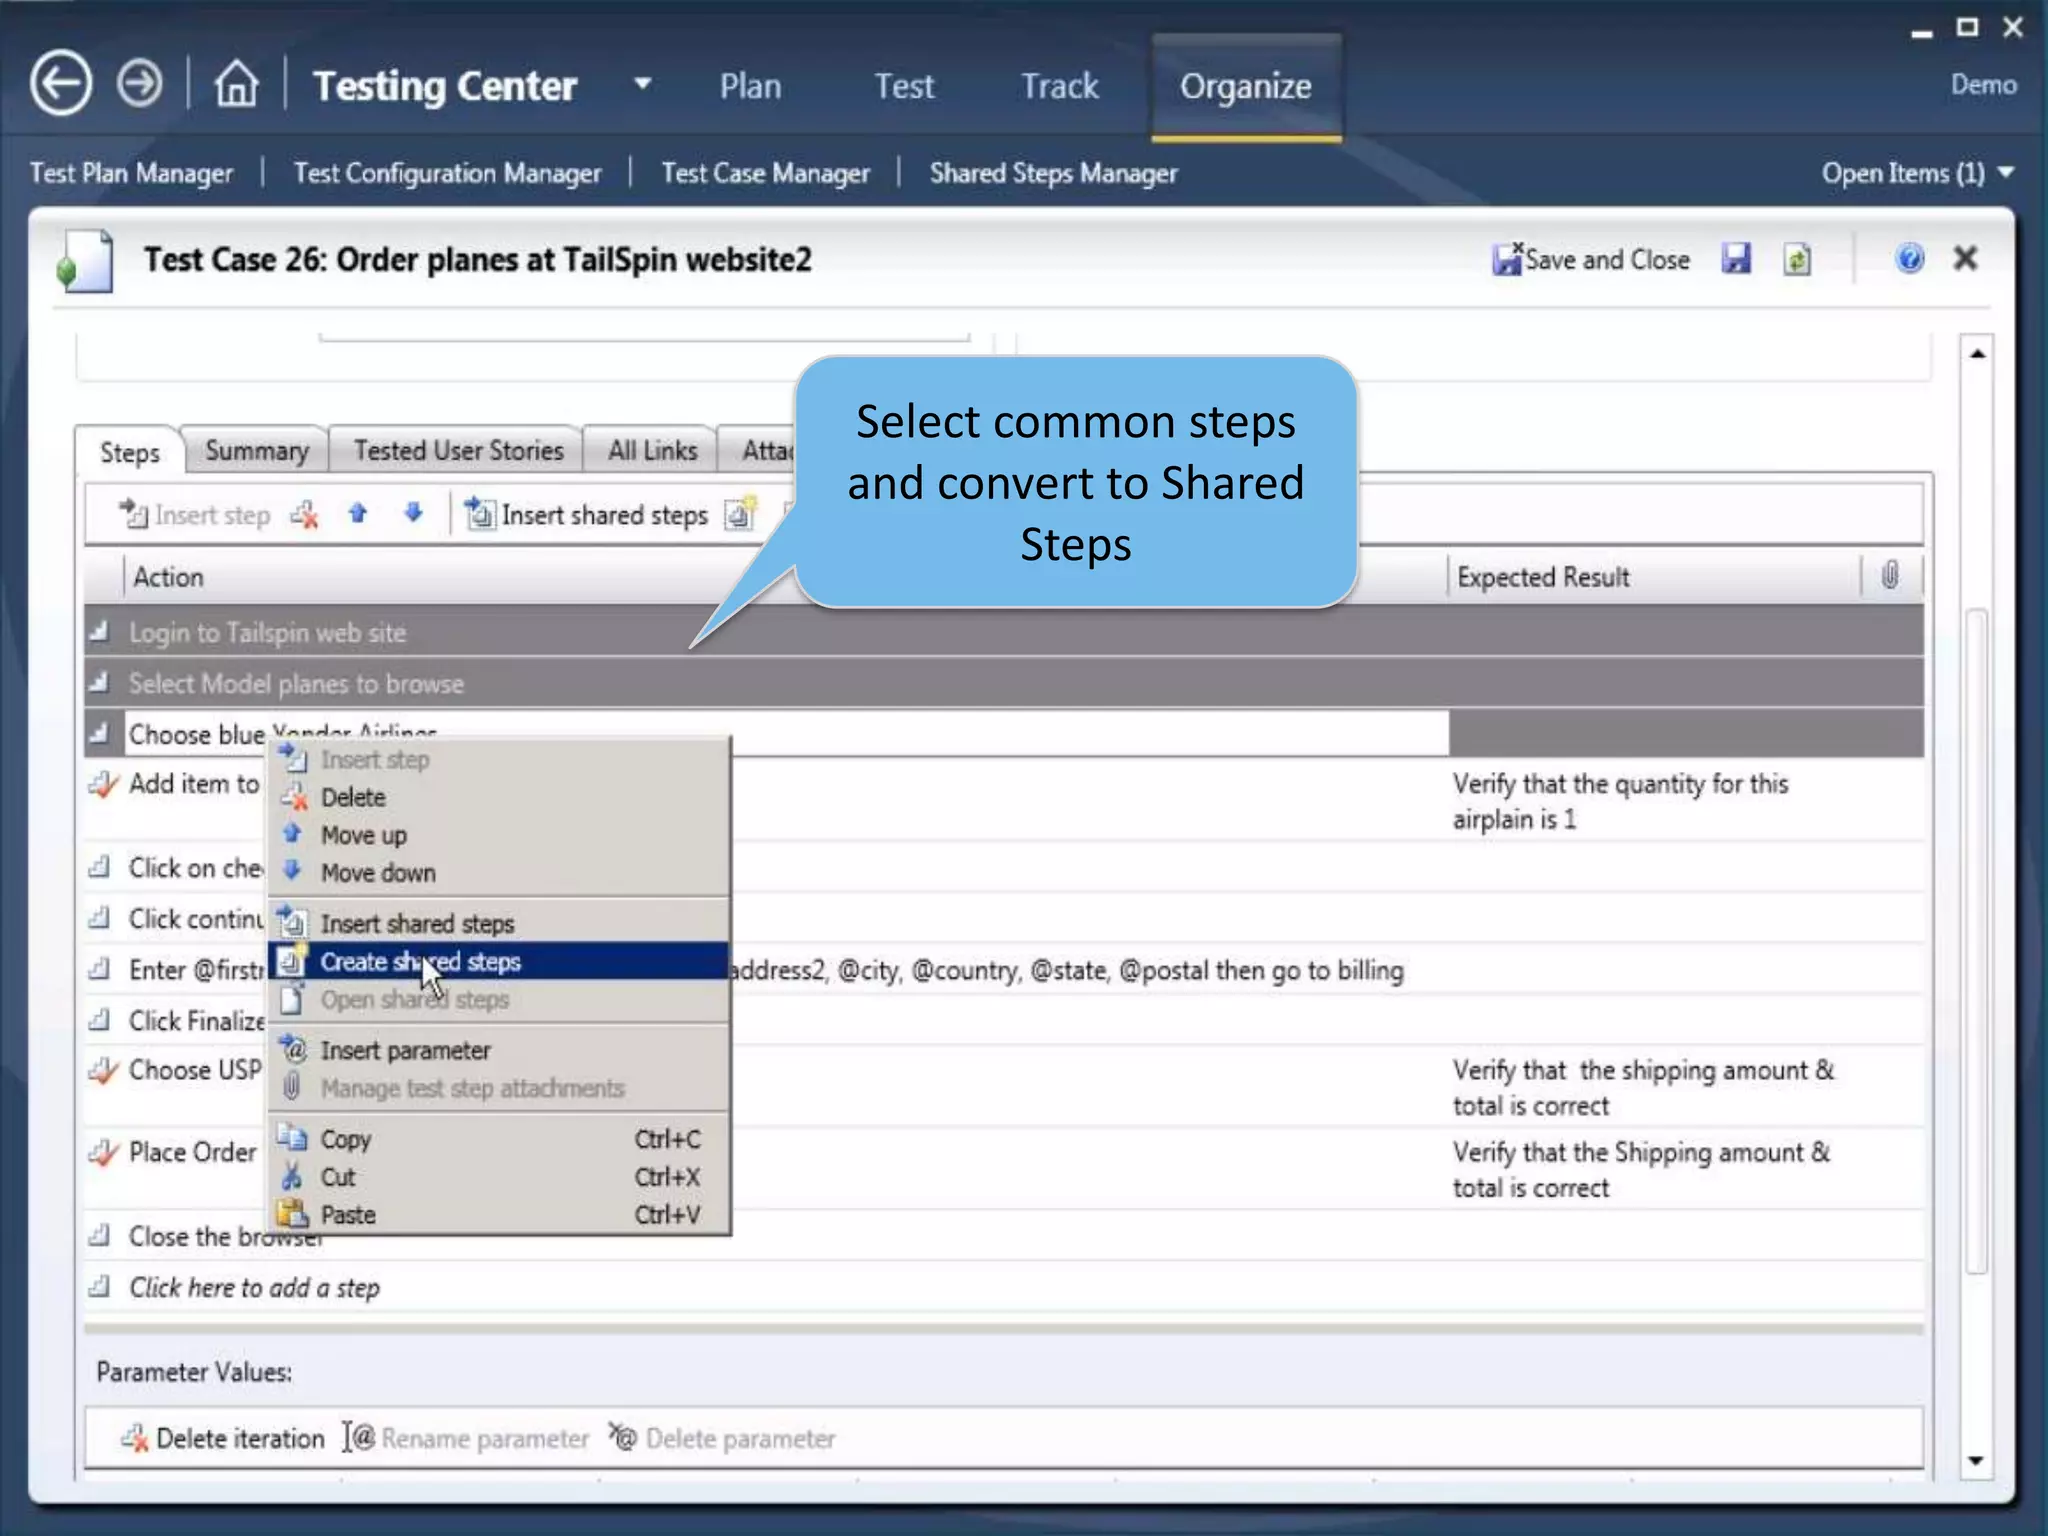Expand the Testing Center dropdown arrow
The width and height of the screenshot is (2048, 1536).
click(643, 84)
